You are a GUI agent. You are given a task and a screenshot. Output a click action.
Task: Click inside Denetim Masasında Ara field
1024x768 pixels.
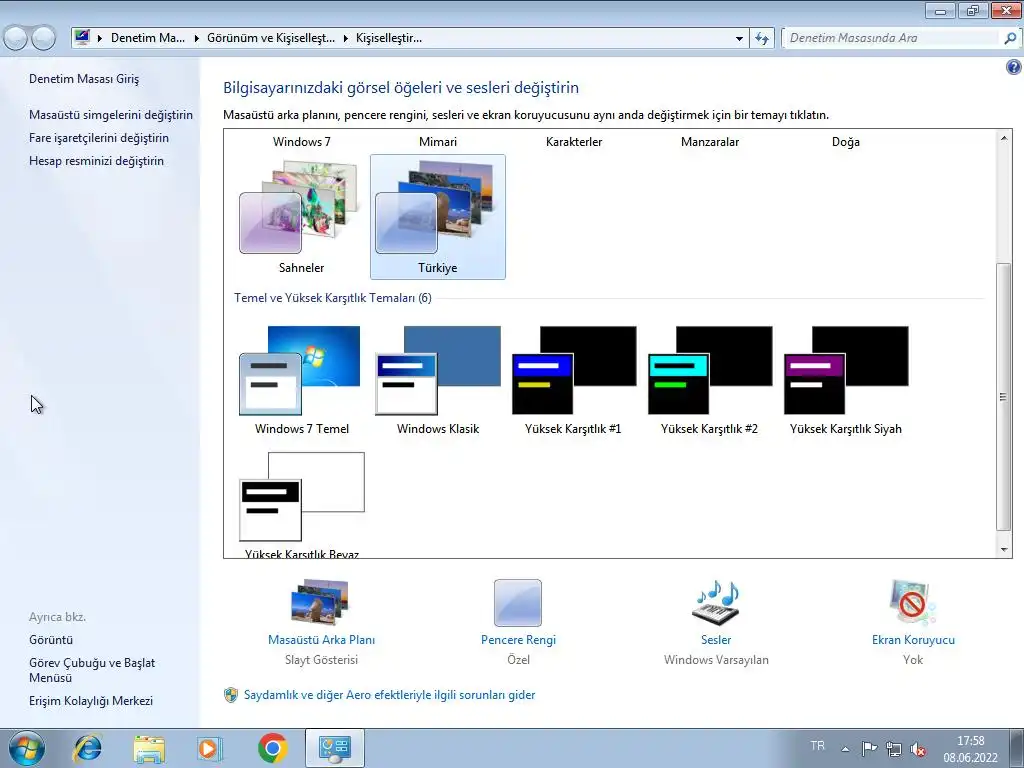[x=891, y=38]
